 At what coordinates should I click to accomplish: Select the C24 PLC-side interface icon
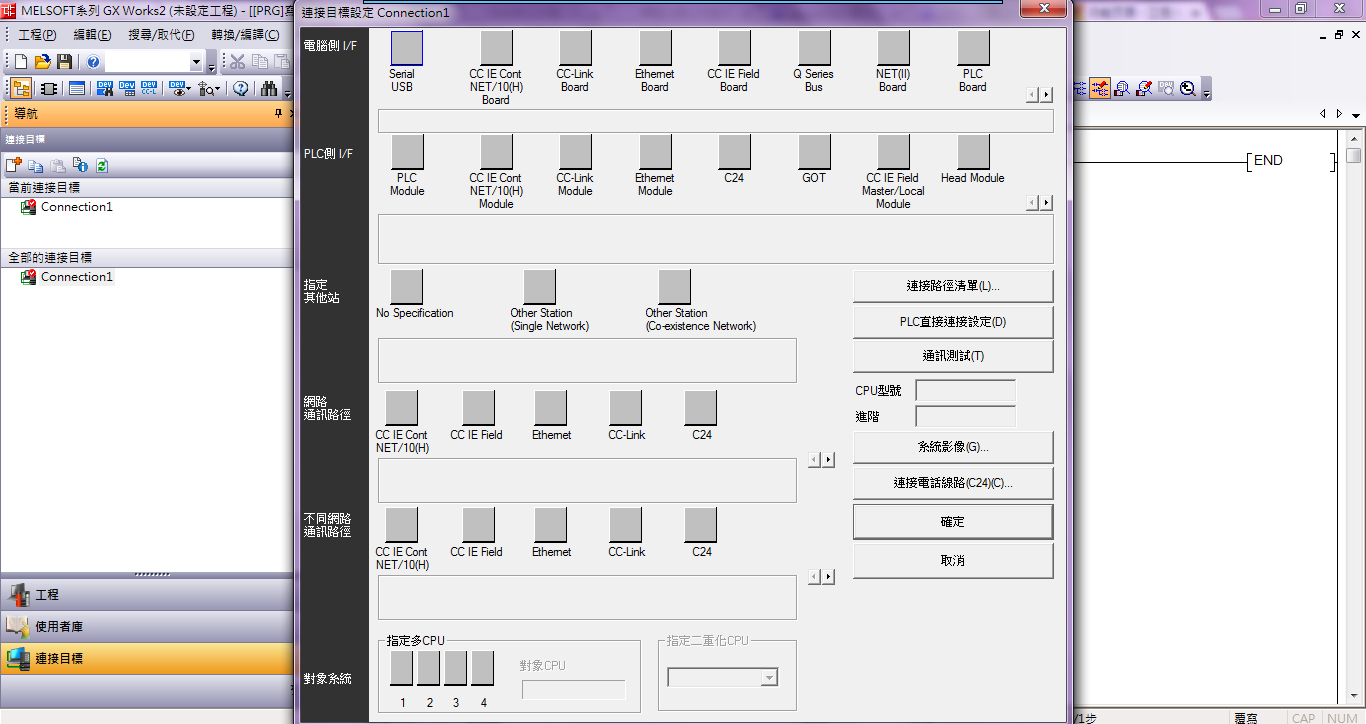pos(734,152)
